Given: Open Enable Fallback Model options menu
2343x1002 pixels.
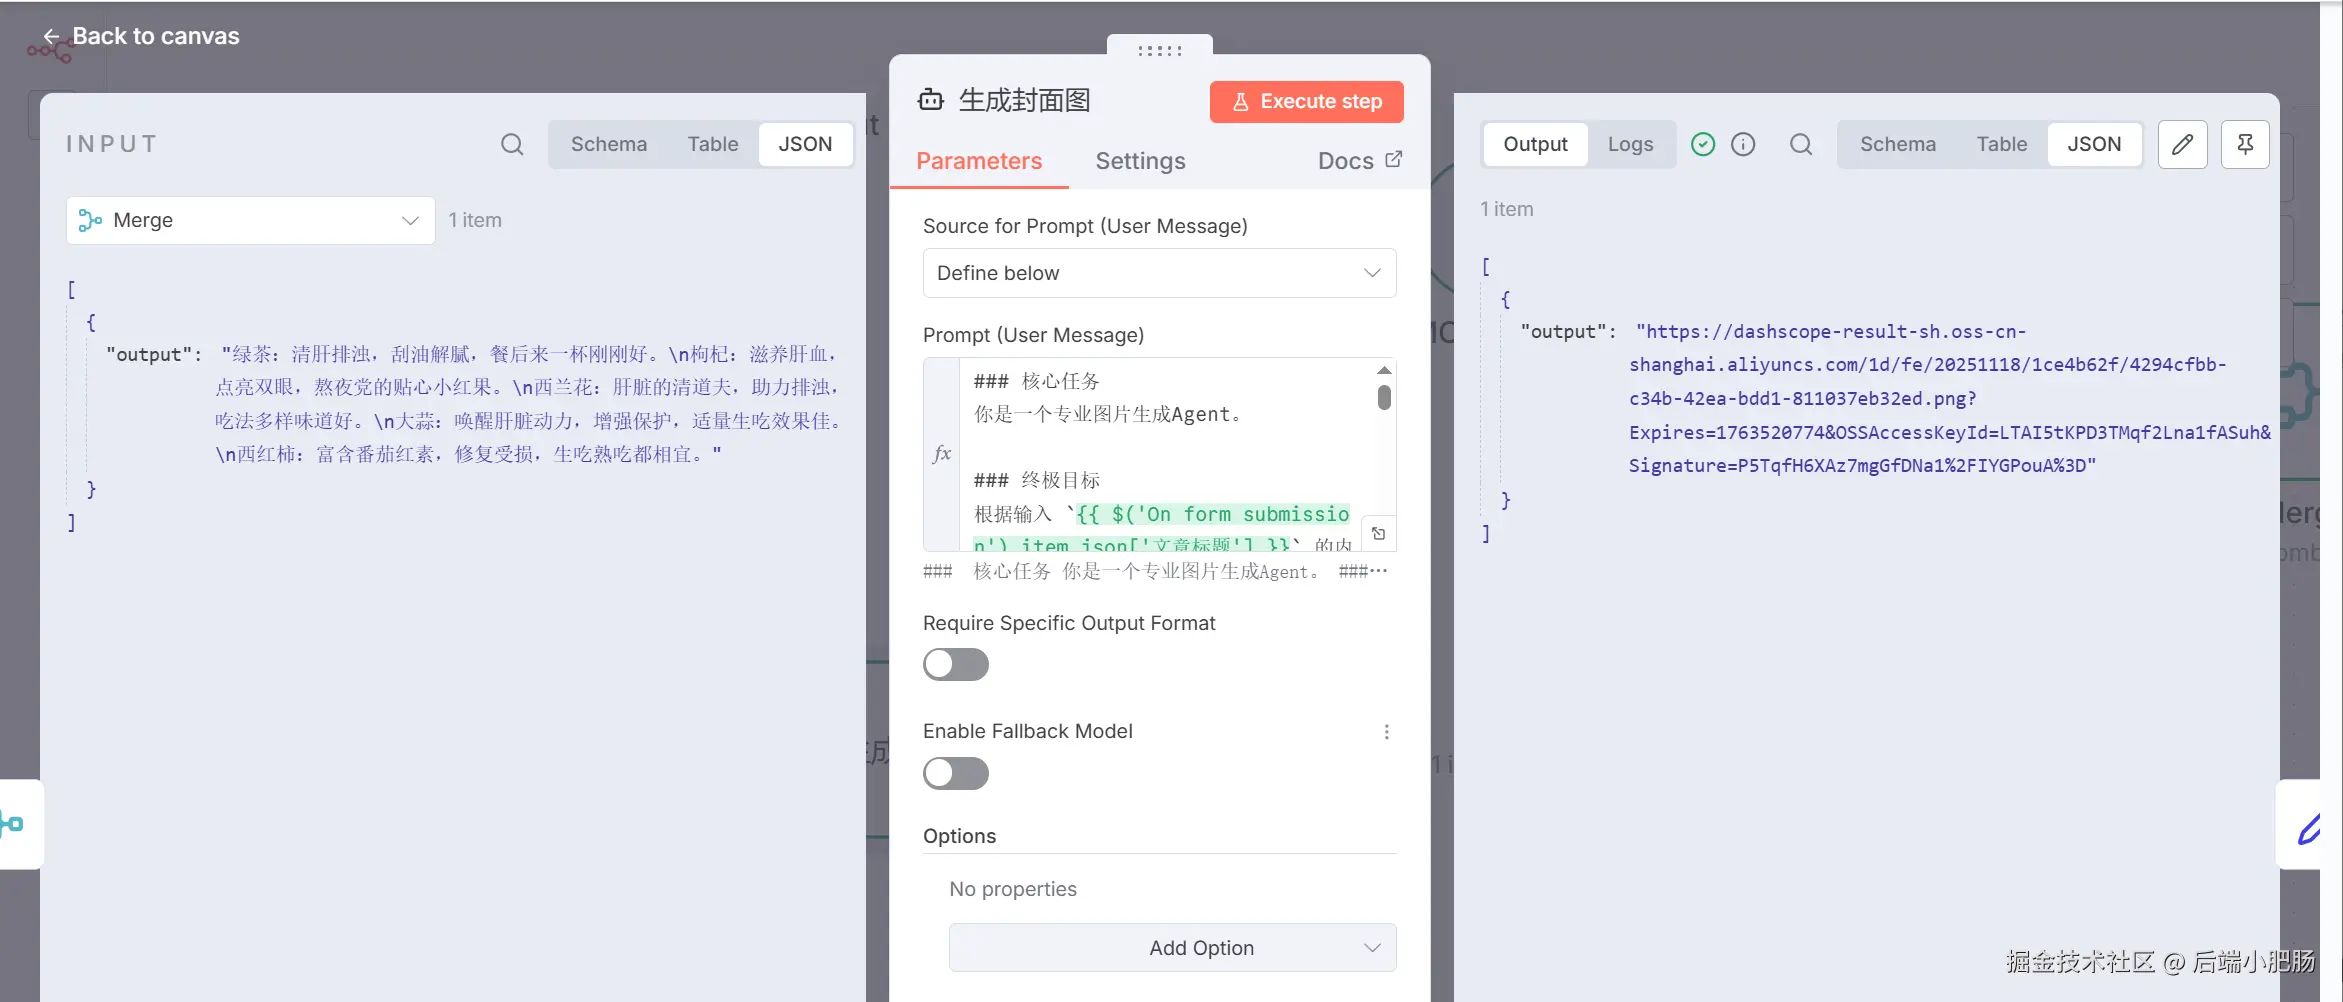Looking at the screenshot, I should pos(1386,732).
